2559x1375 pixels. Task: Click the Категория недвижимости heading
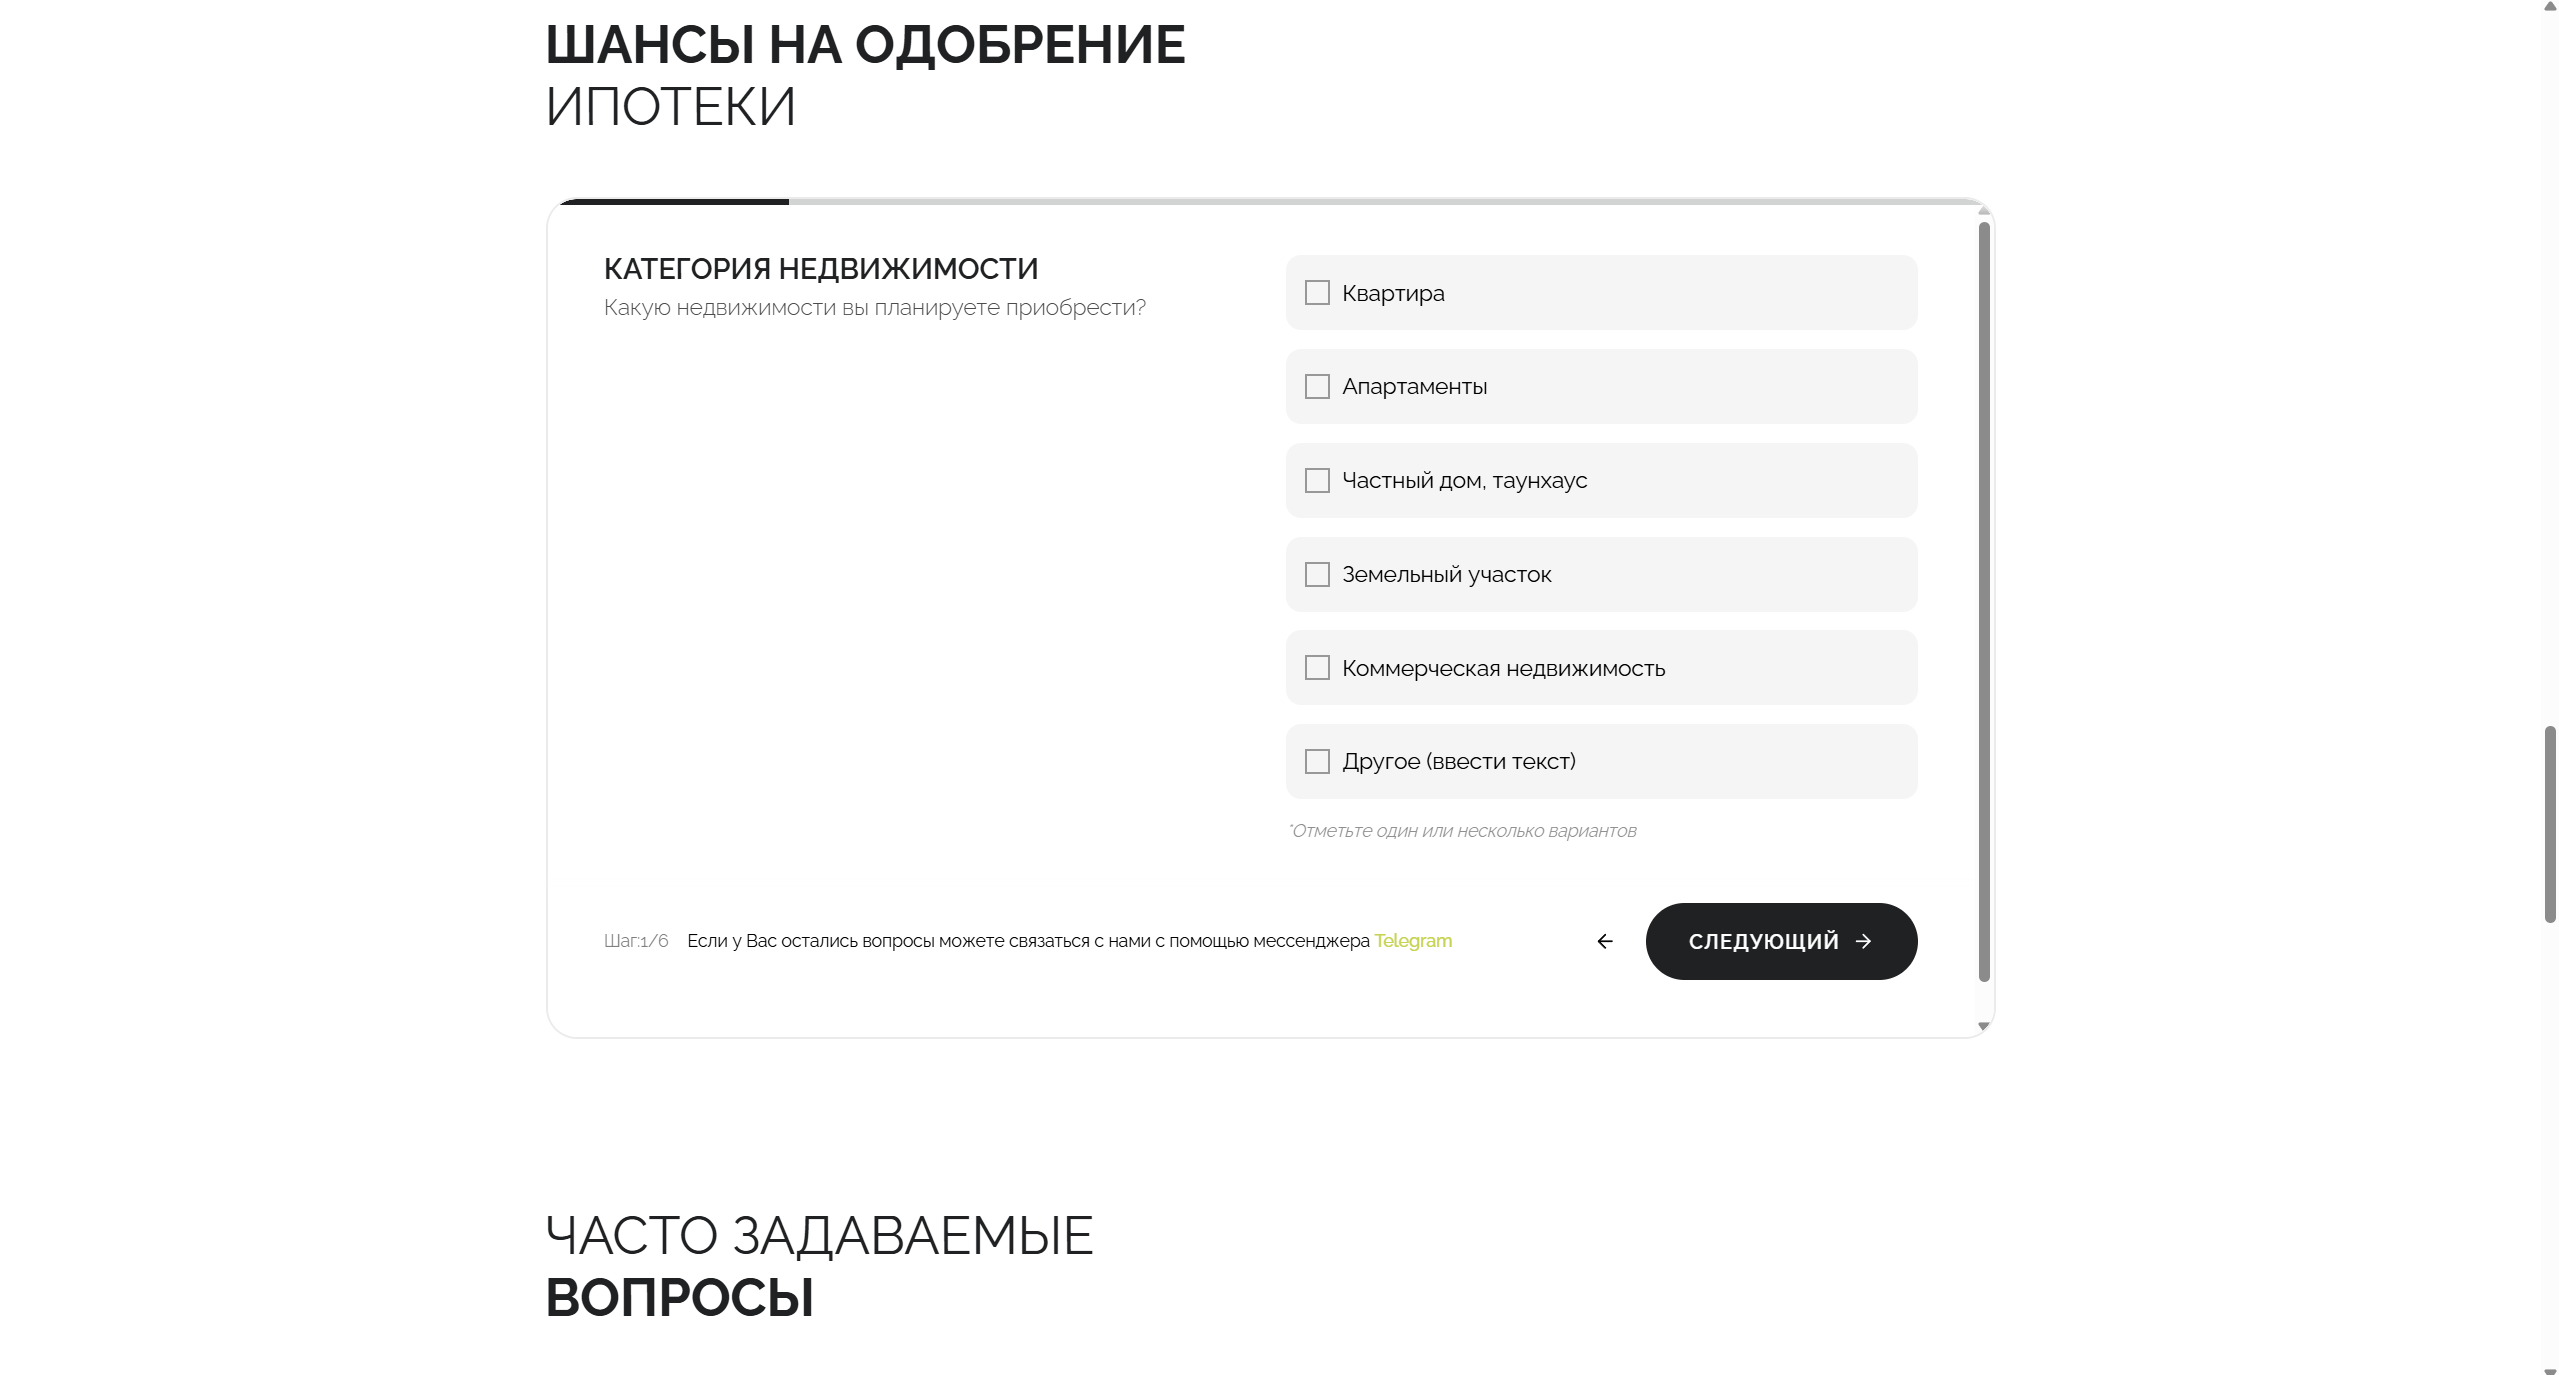(821, 269)
